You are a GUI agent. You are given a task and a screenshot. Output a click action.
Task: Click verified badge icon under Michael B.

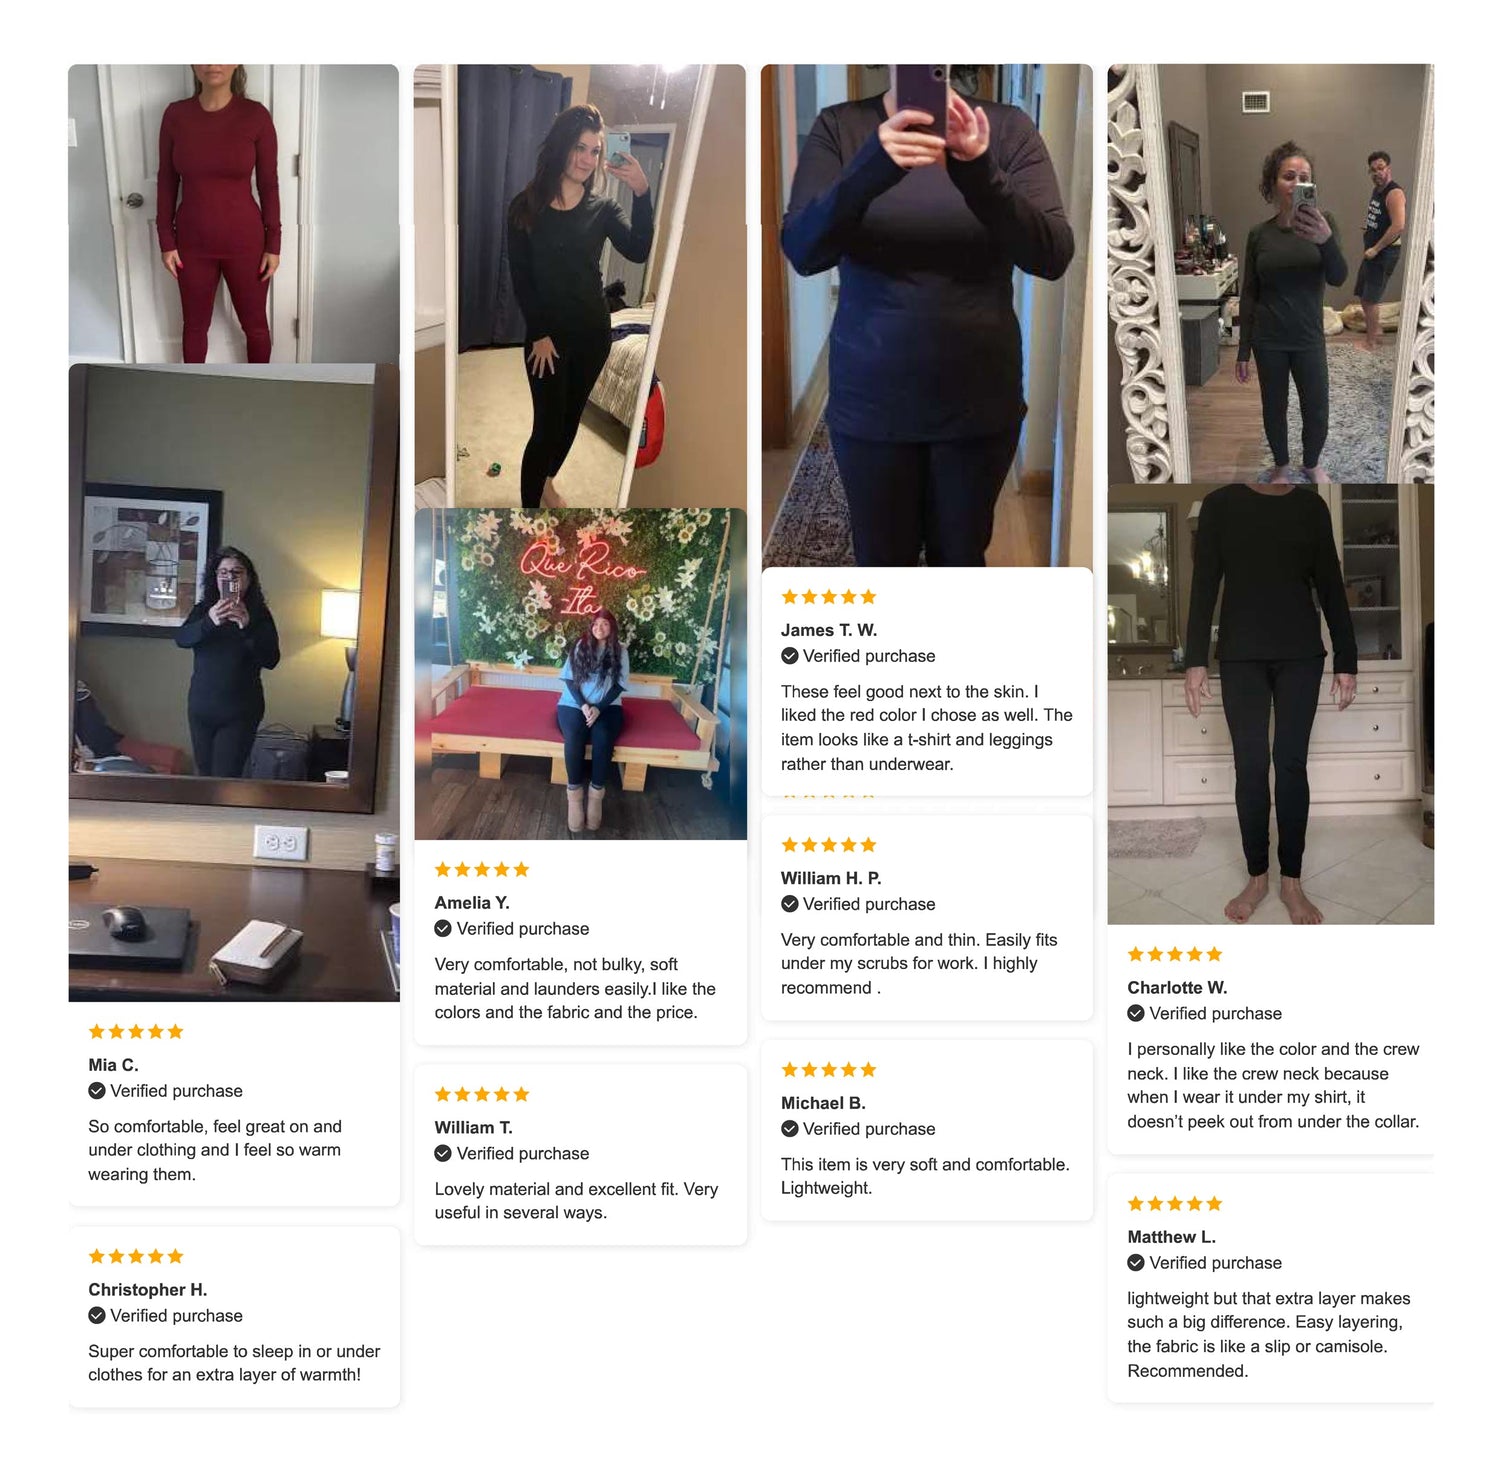pyautogui.click(x=790, y=1128)
